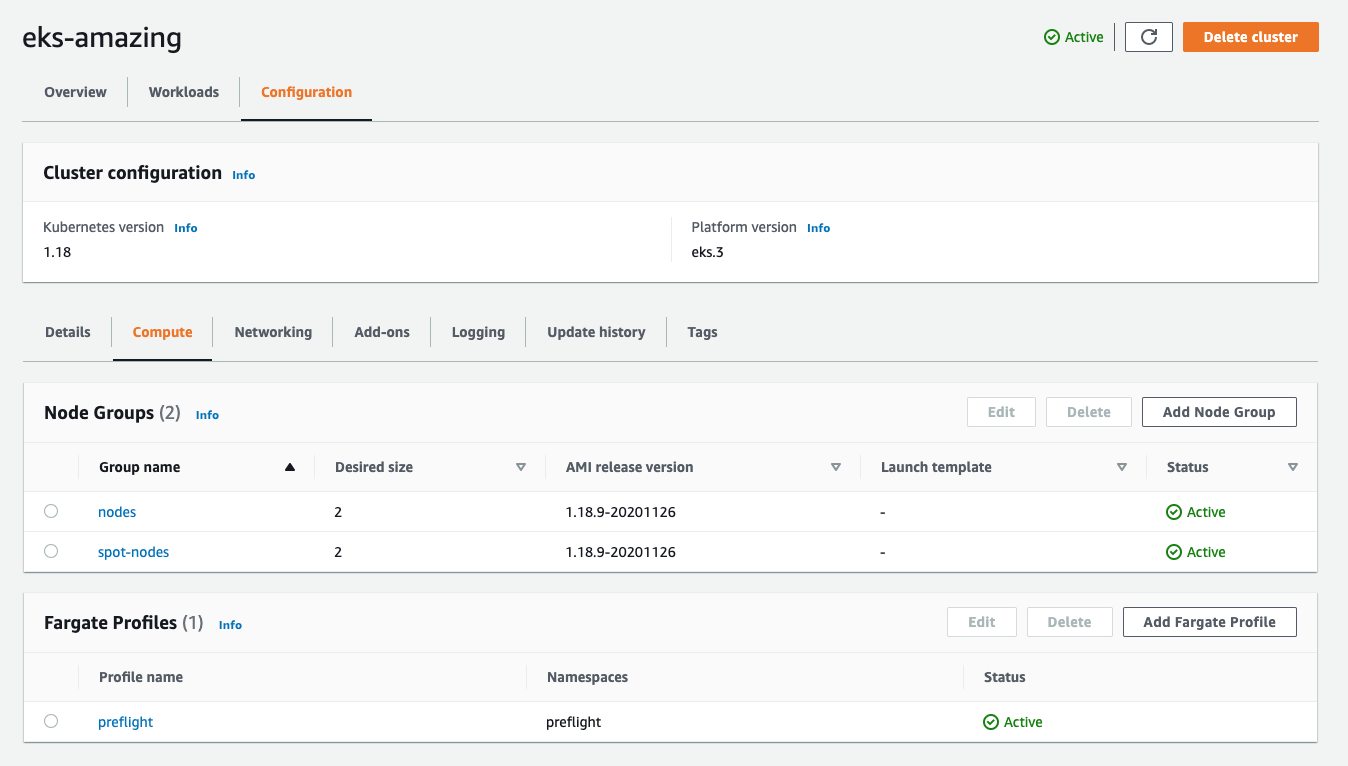1348x766 pixels.
Task: Click desired size 2 in nodes row
Action: coord(338,512)
